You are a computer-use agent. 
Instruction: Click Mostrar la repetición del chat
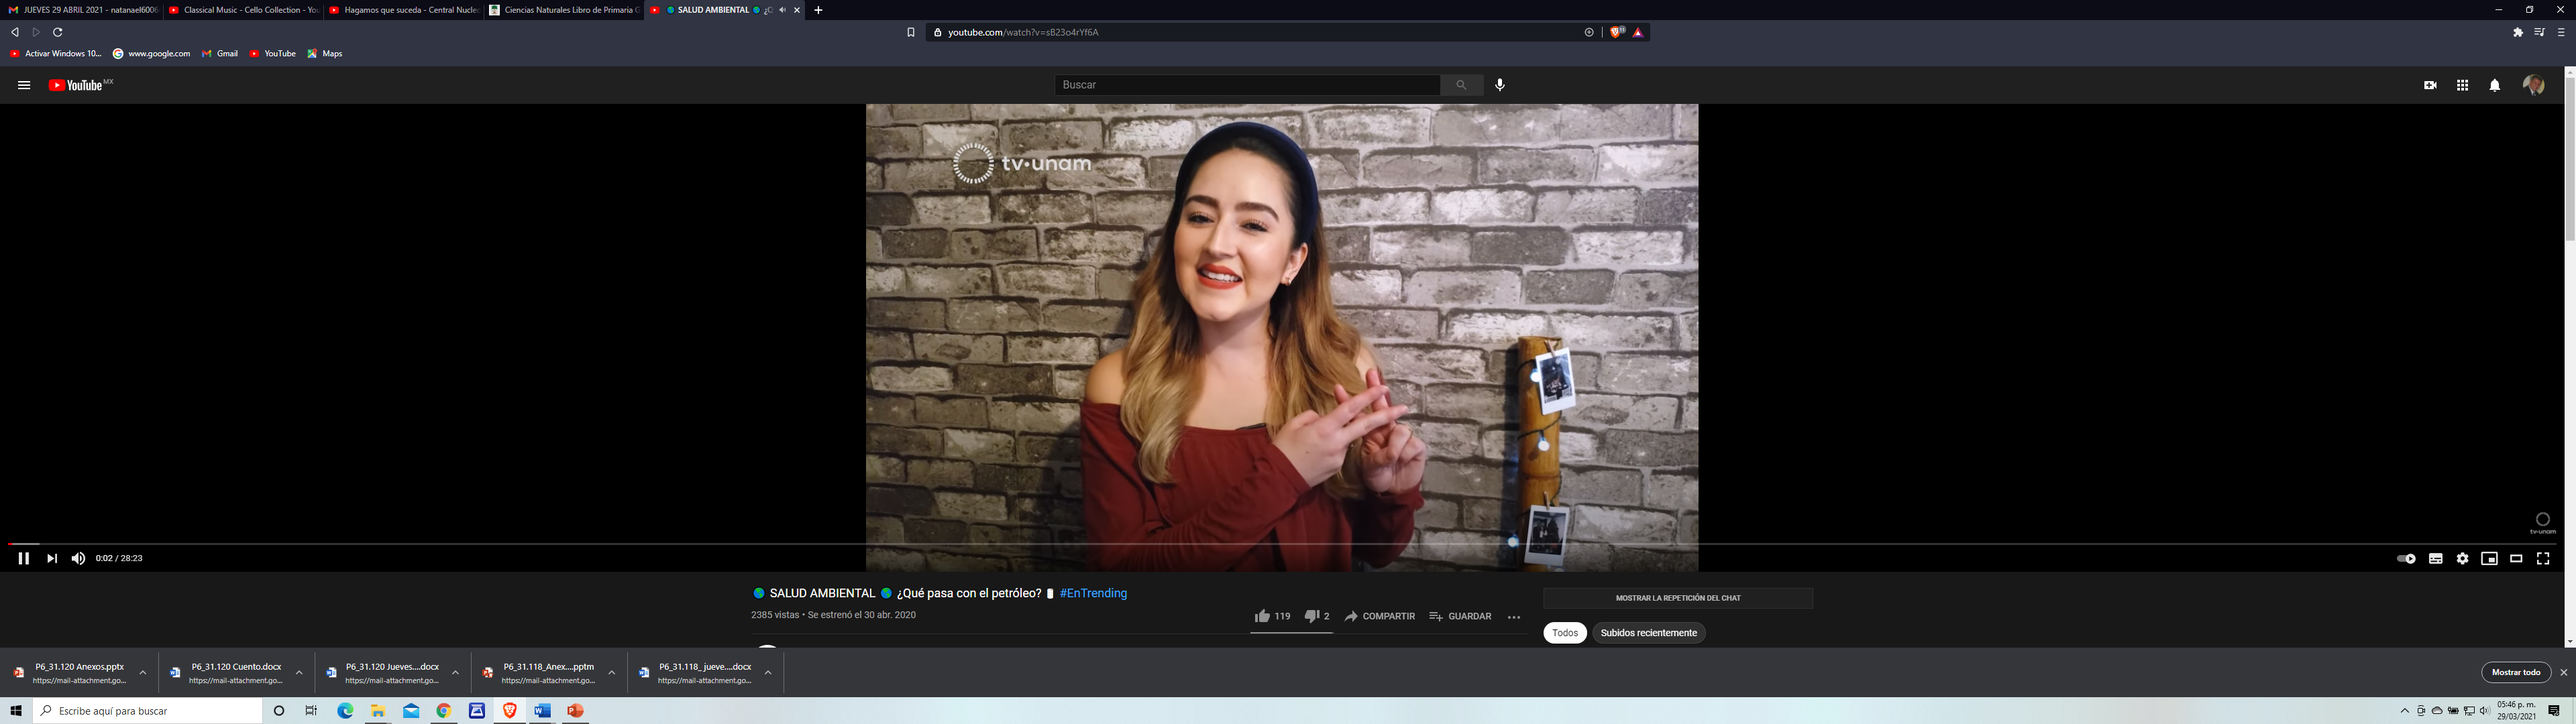click(x=1677, y=598)
